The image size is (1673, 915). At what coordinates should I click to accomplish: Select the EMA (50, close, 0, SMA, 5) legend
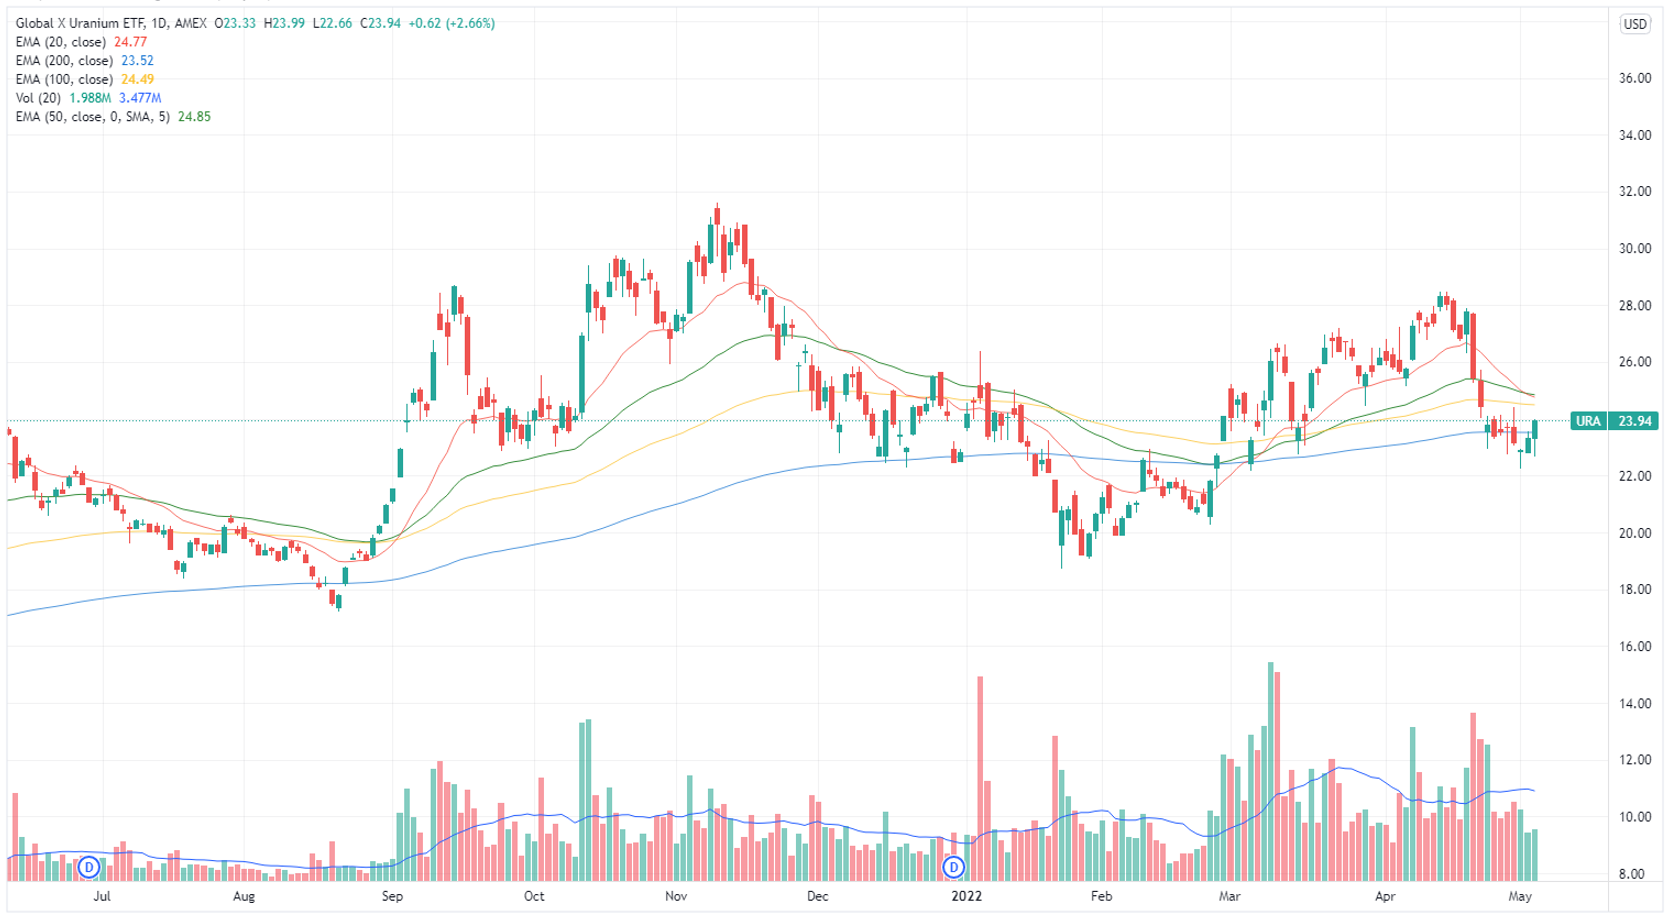[93, 117]
